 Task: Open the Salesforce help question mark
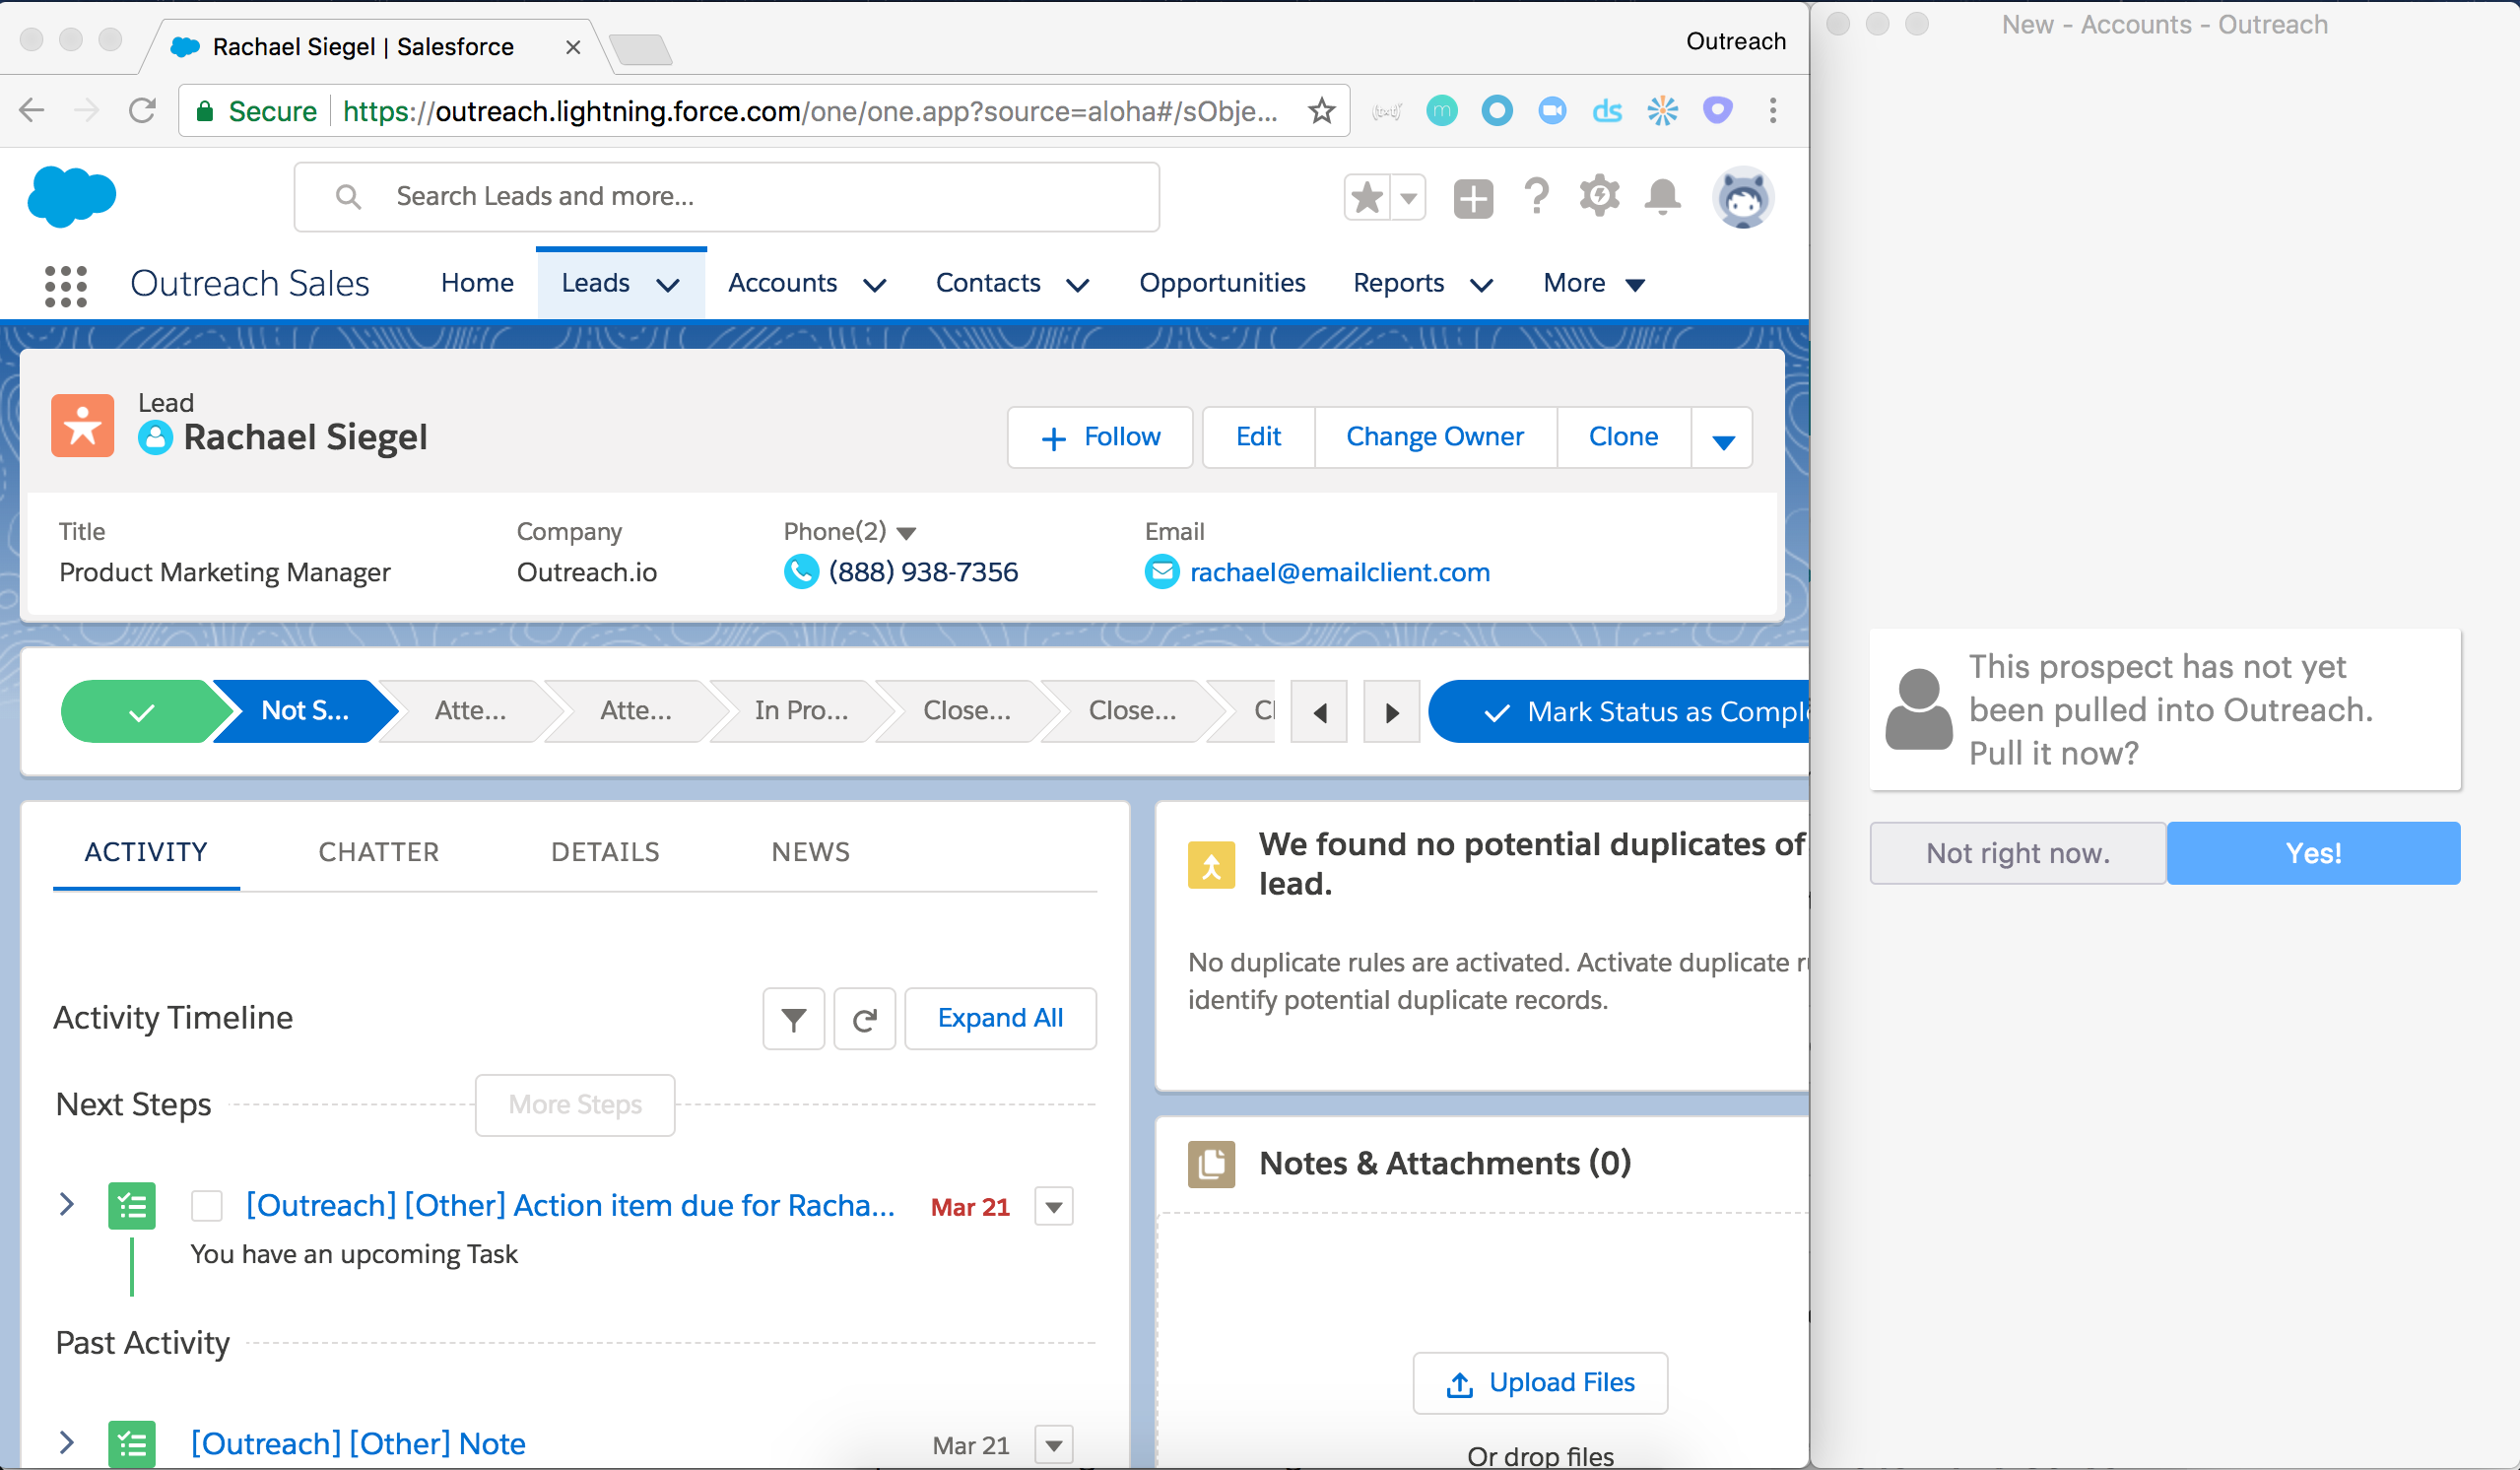[1537, 196]
